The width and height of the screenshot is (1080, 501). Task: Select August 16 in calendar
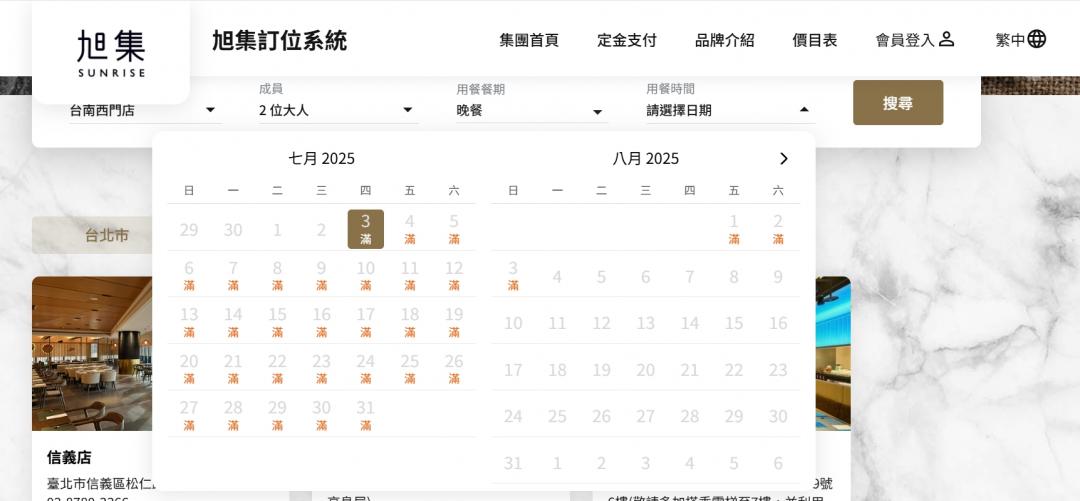click(778, 323)
